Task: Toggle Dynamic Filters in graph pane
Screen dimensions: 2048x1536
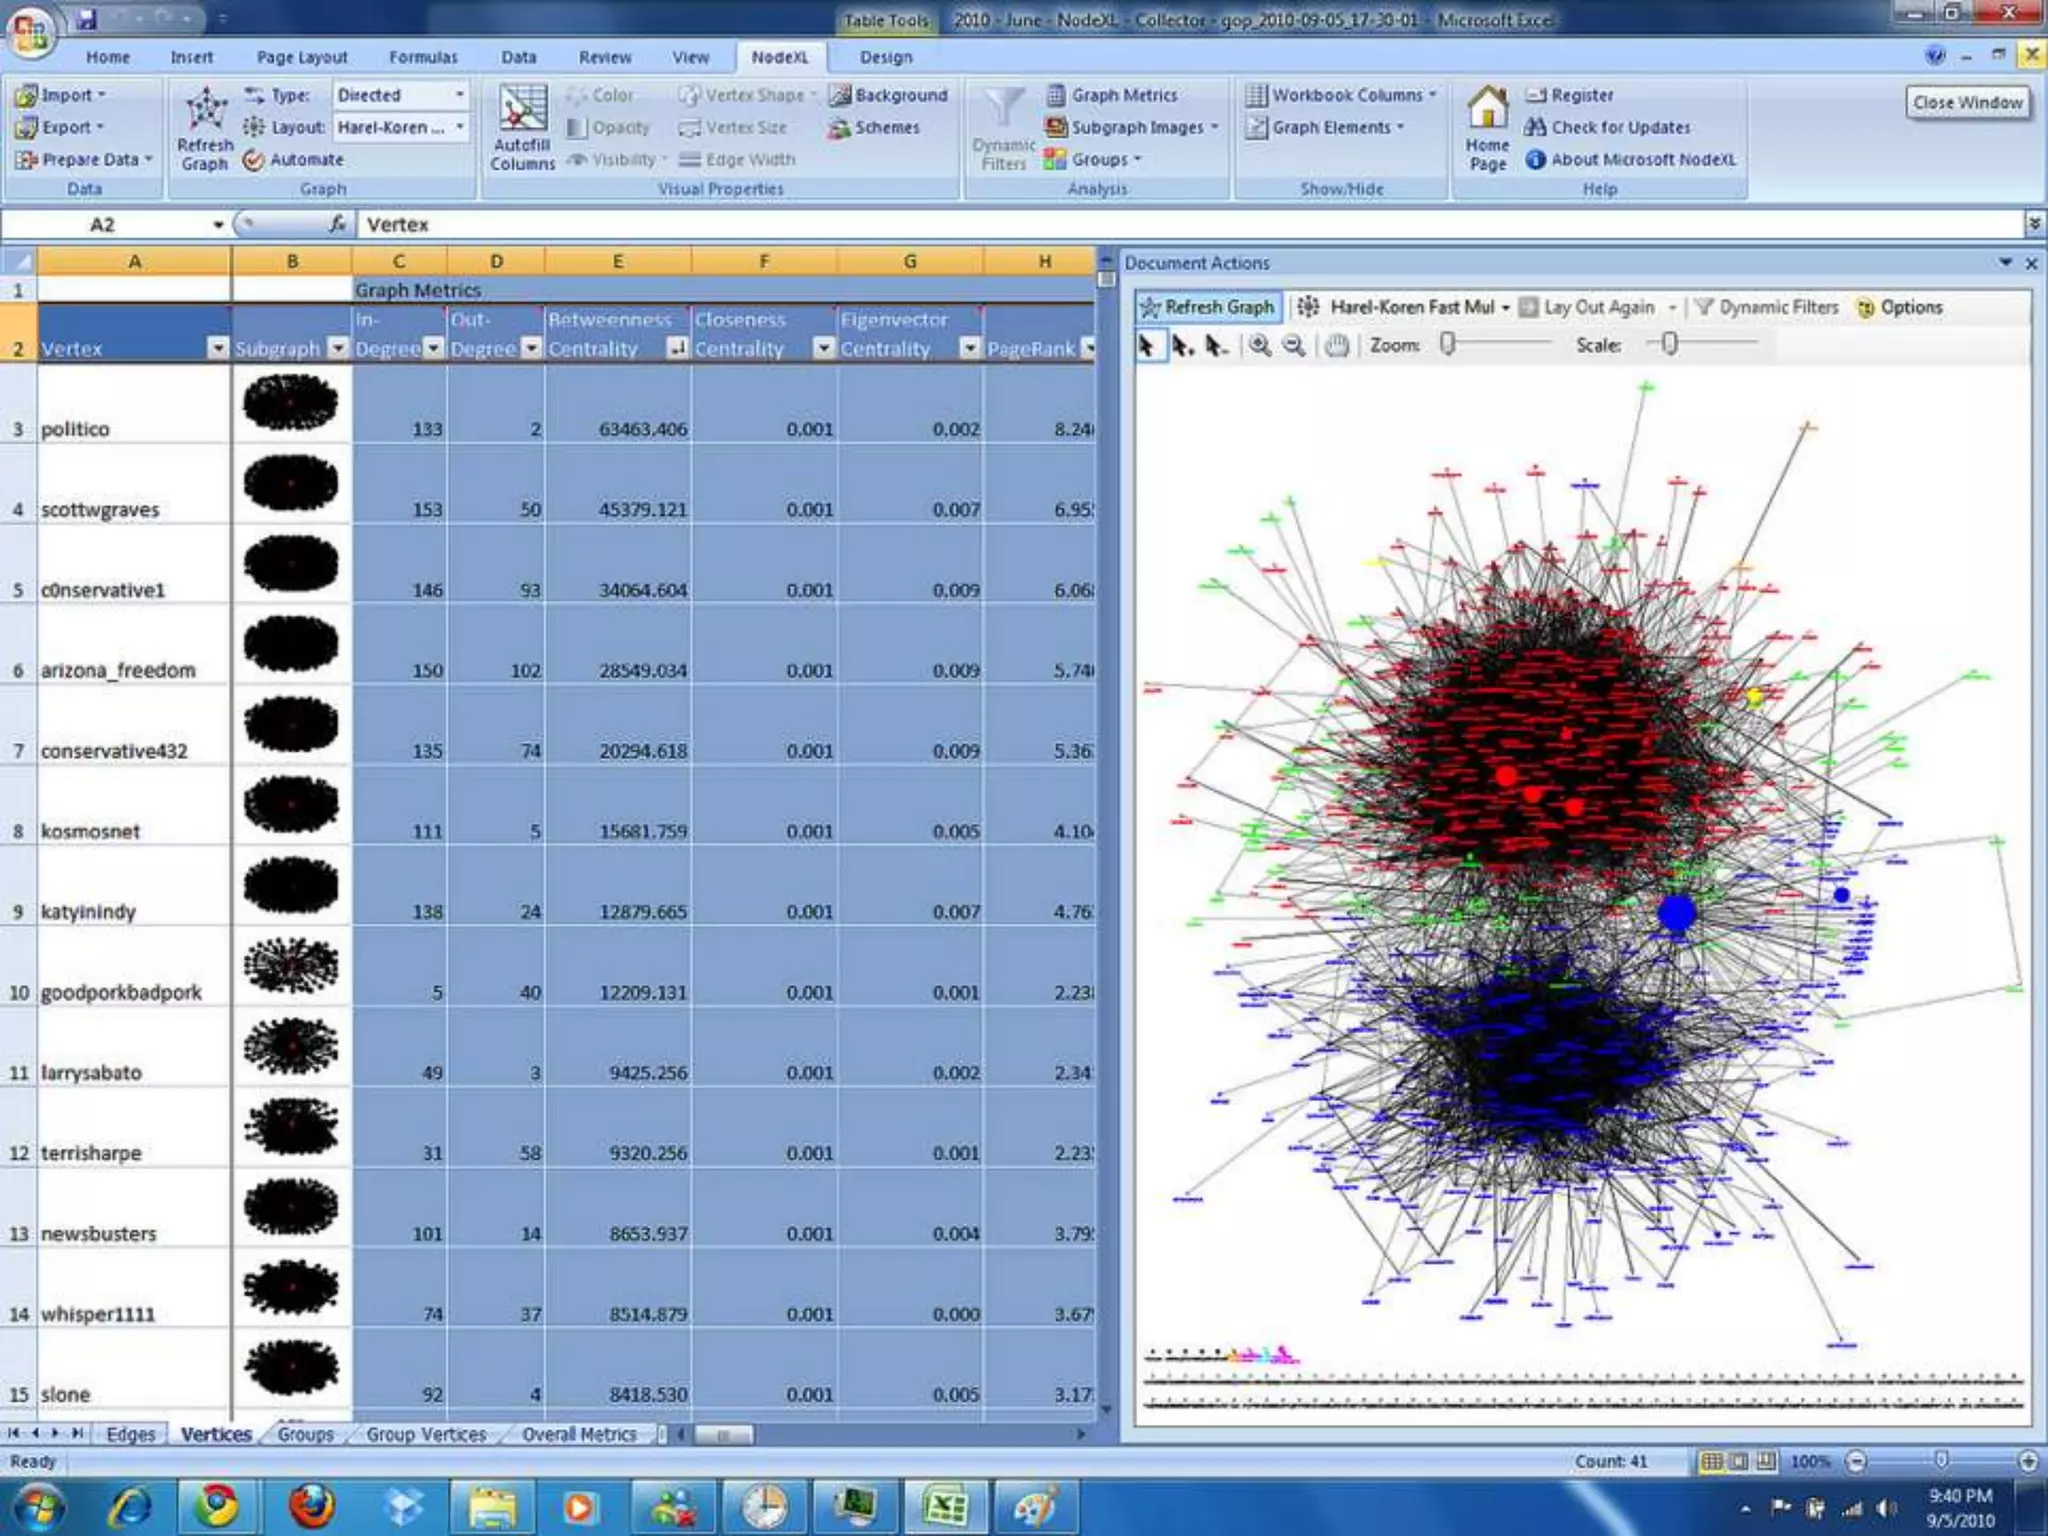Action: tap(1768, 307)
